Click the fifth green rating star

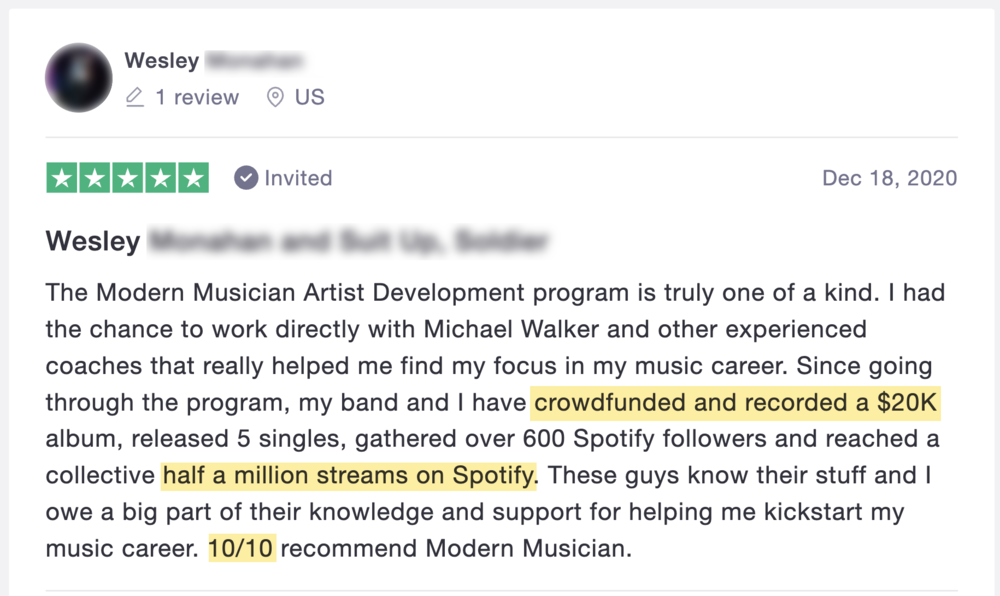[193, 178]
